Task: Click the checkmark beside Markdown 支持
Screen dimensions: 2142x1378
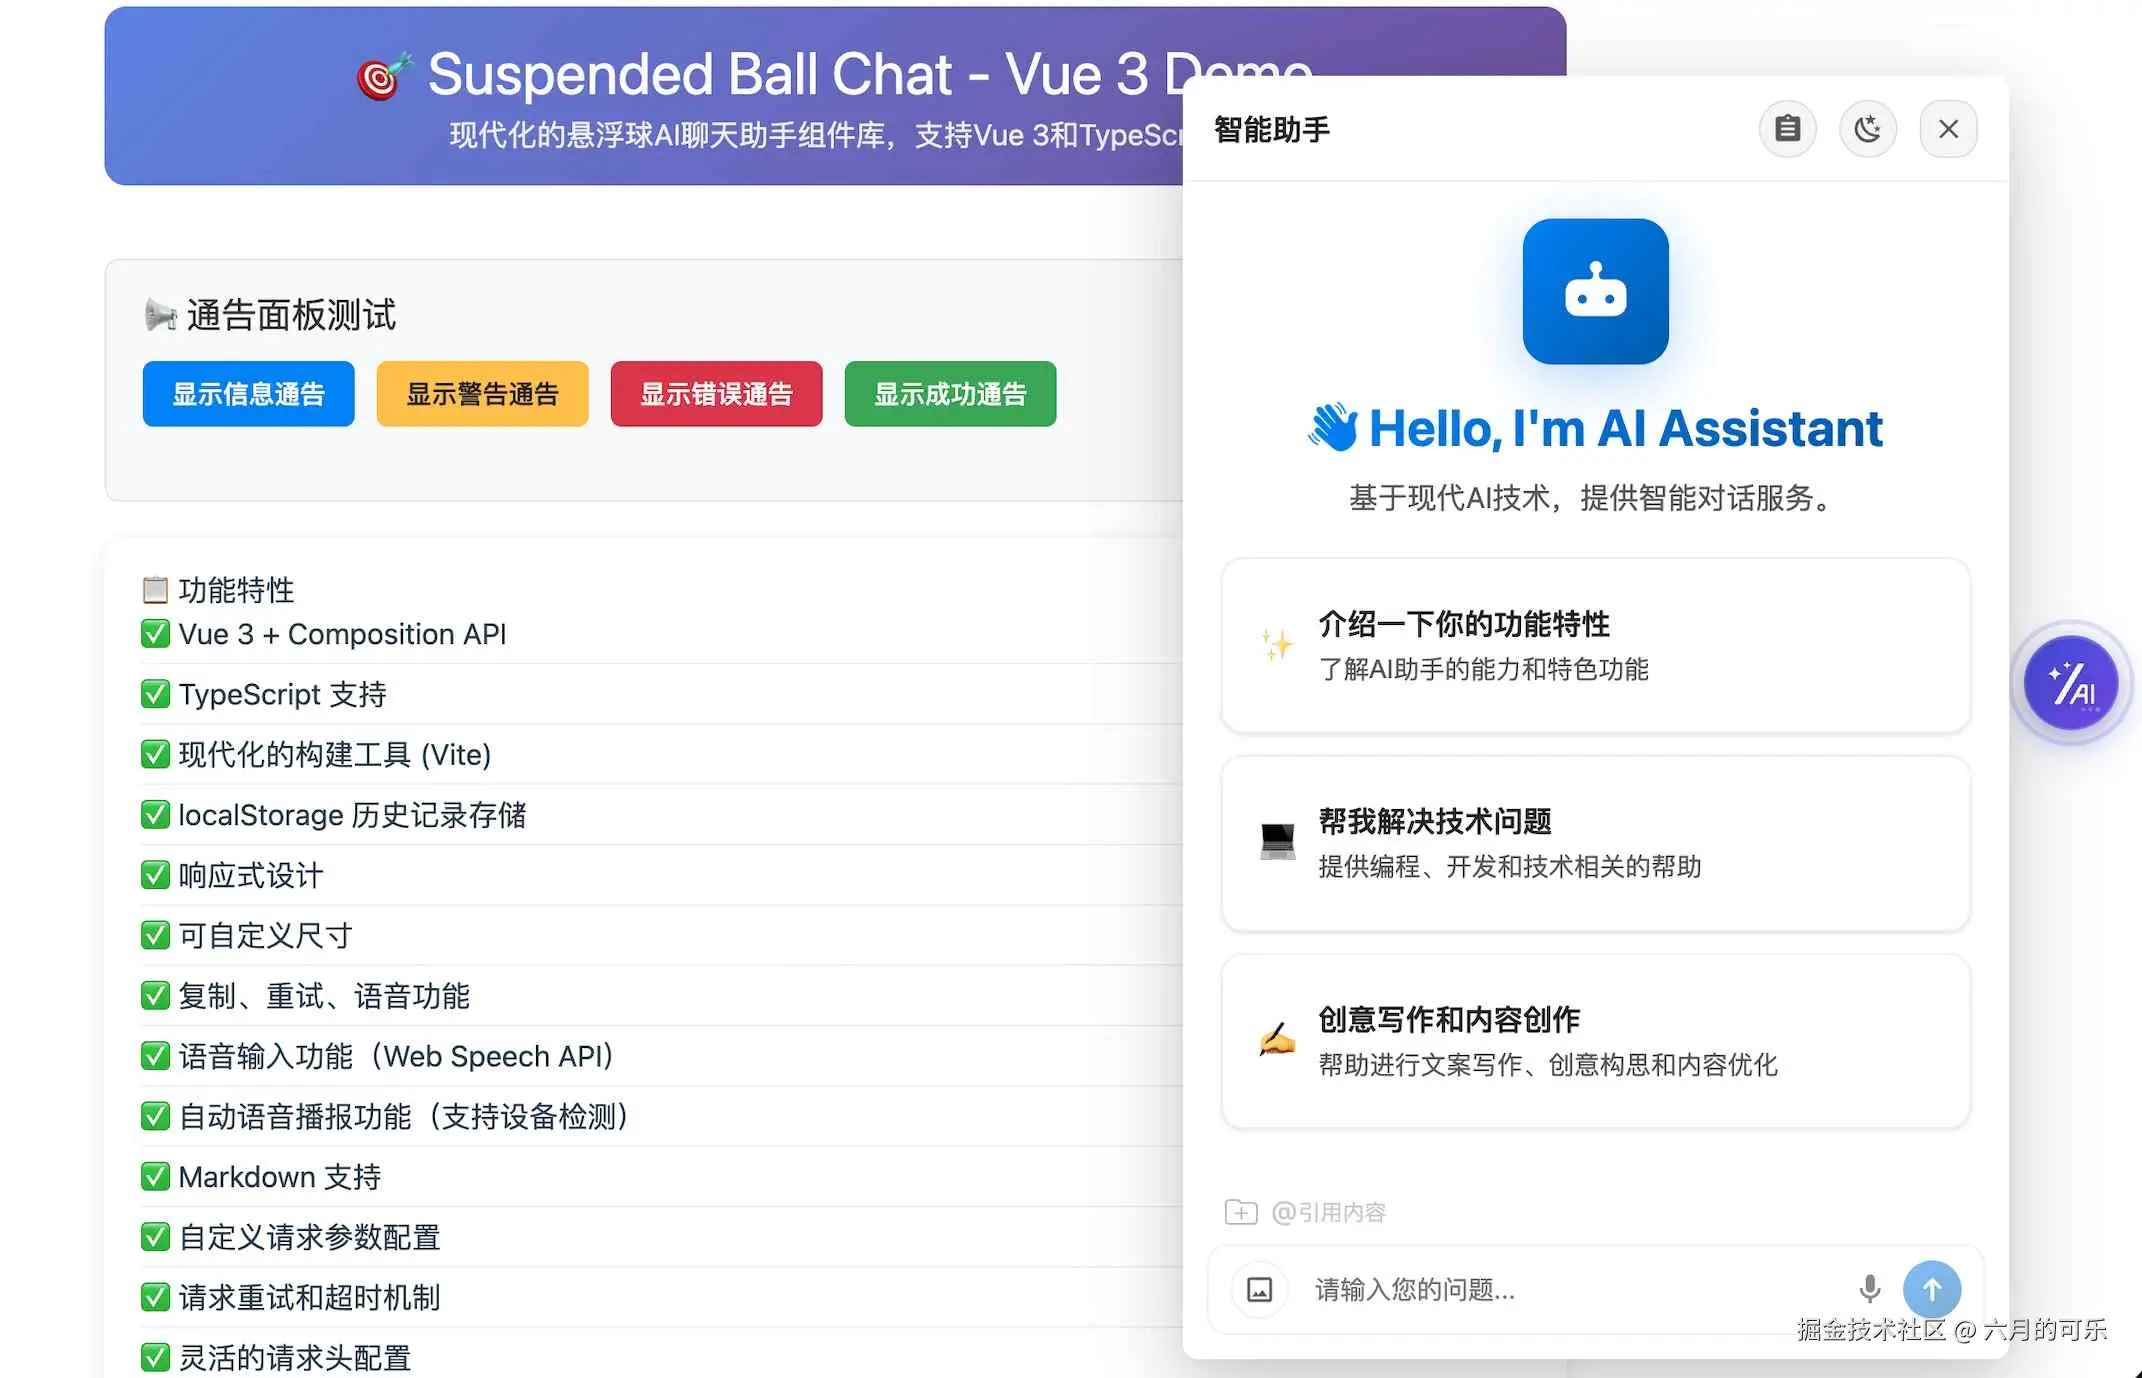Action: [156, 1176]
